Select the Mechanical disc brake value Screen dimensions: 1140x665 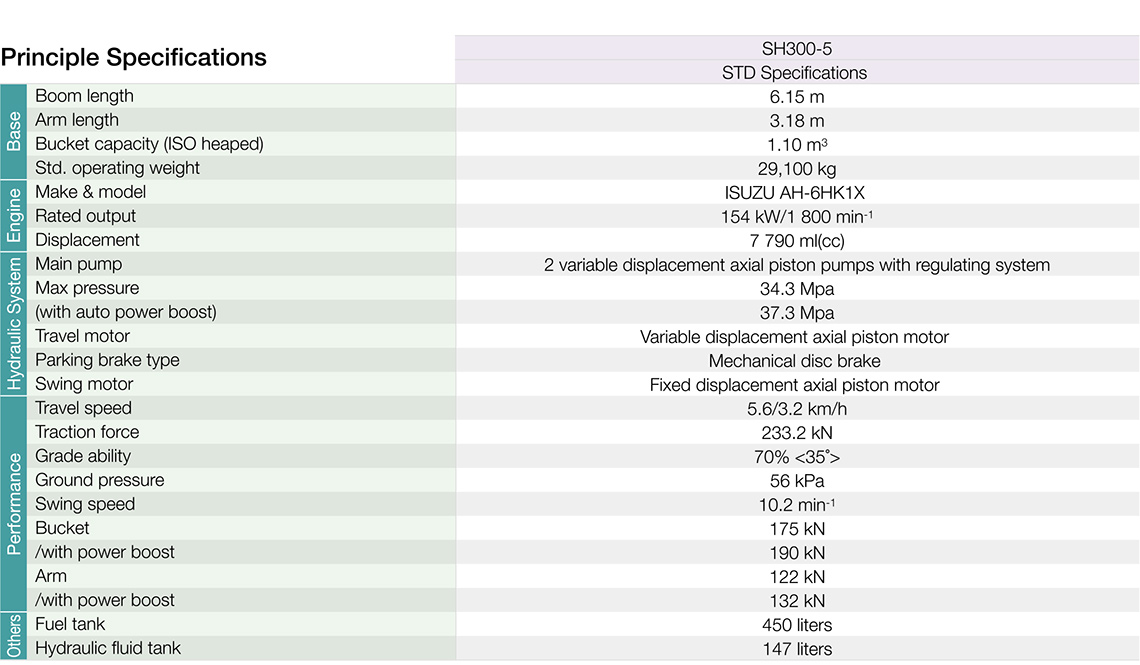coord(796,361)
